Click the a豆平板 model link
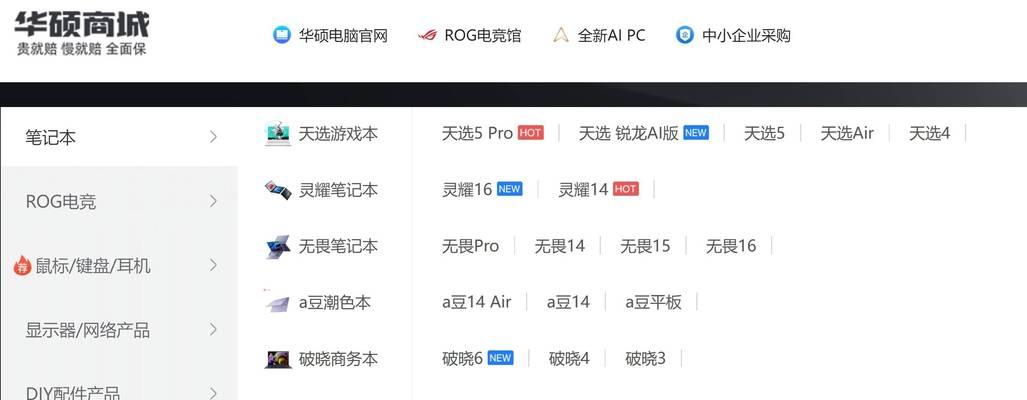 [x=653, y=302]
